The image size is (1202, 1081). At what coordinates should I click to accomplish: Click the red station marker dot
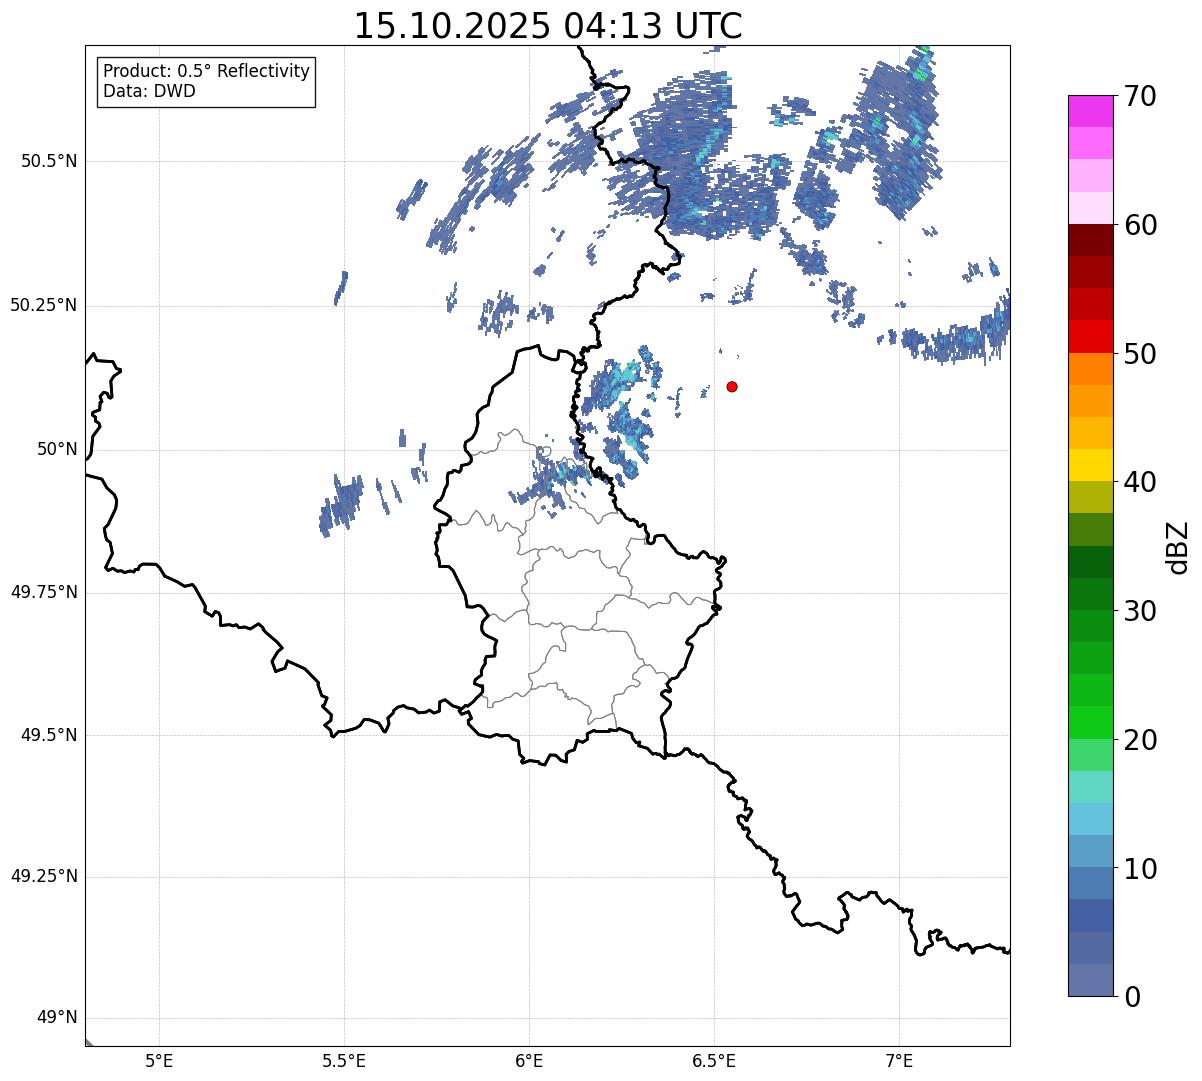[x=732, y=386]
